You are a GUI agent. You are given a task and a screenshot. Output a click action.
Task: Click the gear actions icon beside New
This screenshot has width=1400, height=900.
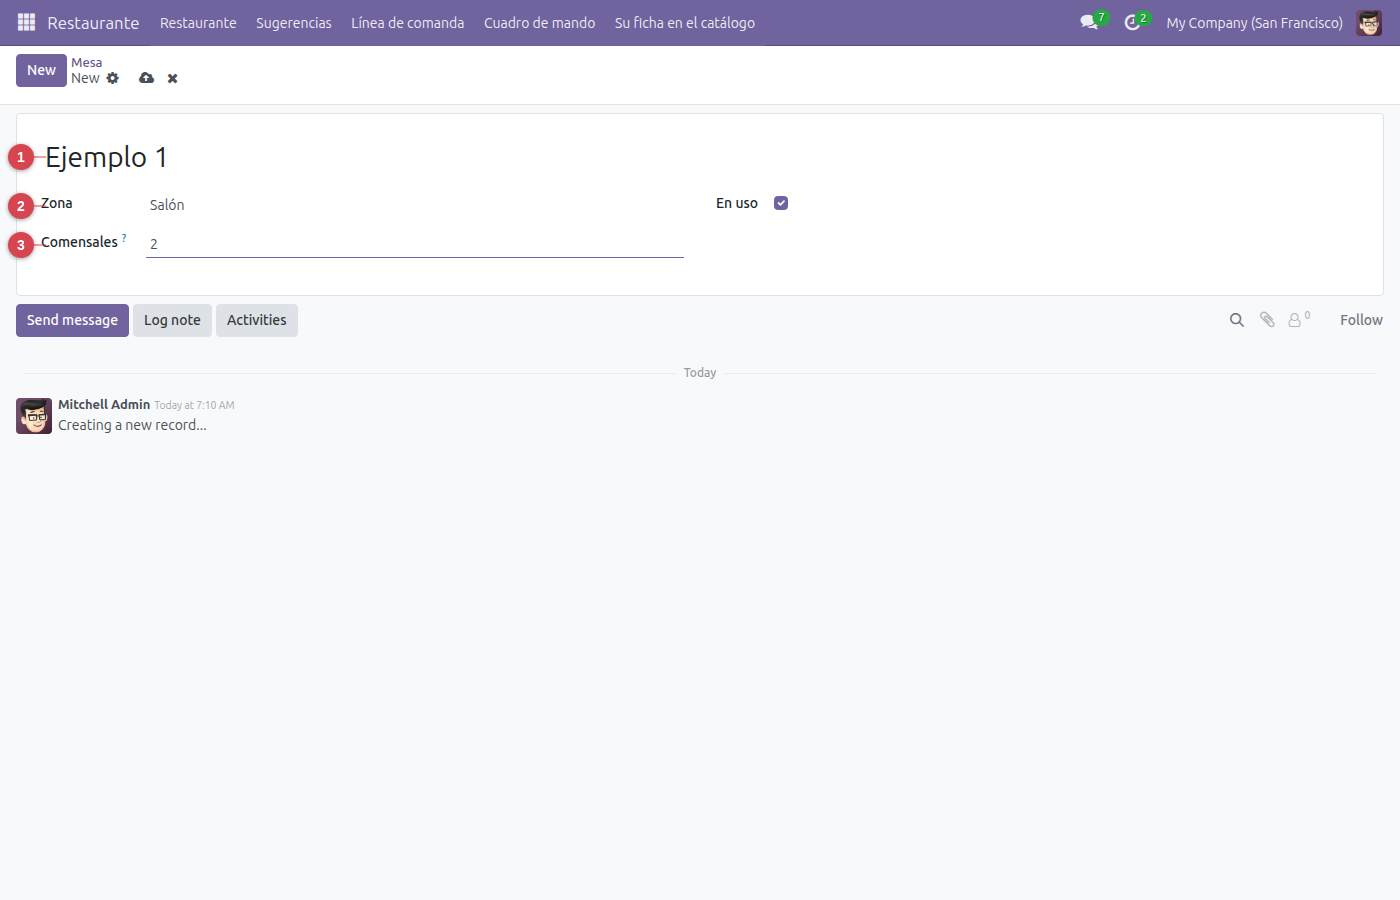(113, 78)
